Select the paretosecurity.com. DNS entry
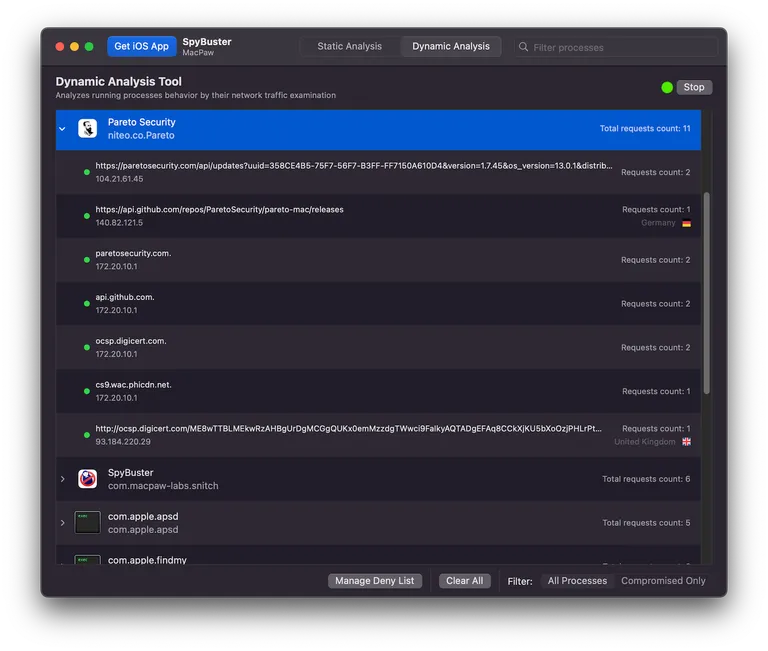Screen dimensions: 768x651 pos(378,260)
